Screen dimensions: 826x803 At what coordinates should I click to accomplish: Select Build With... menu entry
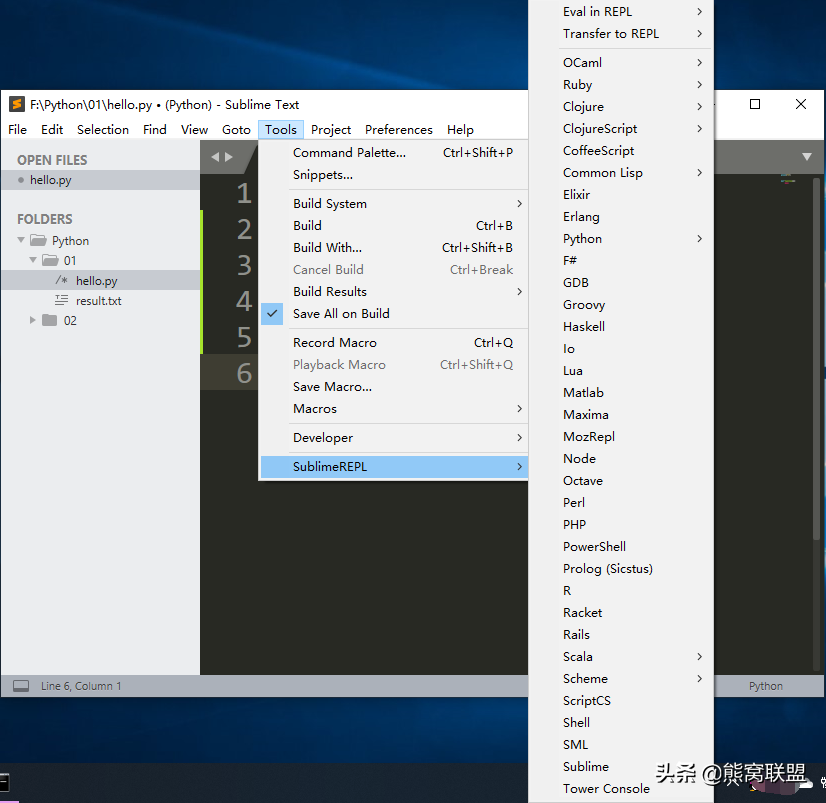[394, 248]
